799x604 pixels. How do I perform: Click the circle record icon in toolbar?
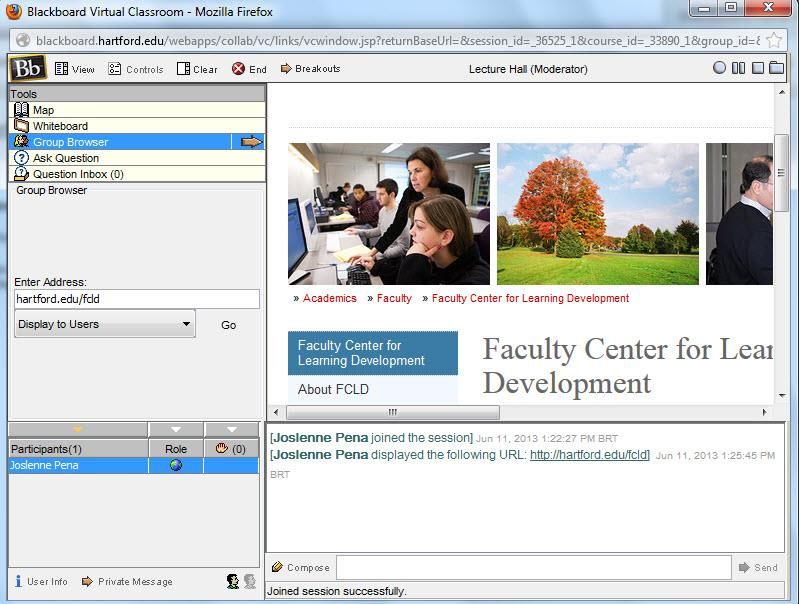coord(719,68)
